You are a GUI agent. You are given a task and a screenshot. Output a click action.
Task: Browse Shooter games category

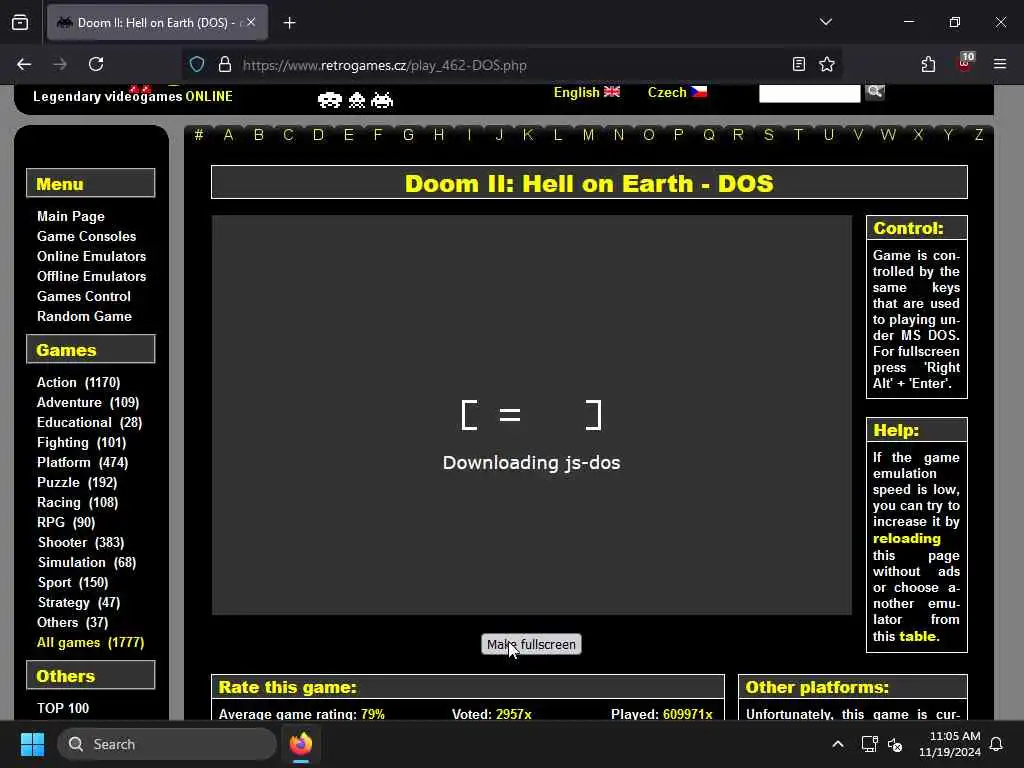pos(80,543)
